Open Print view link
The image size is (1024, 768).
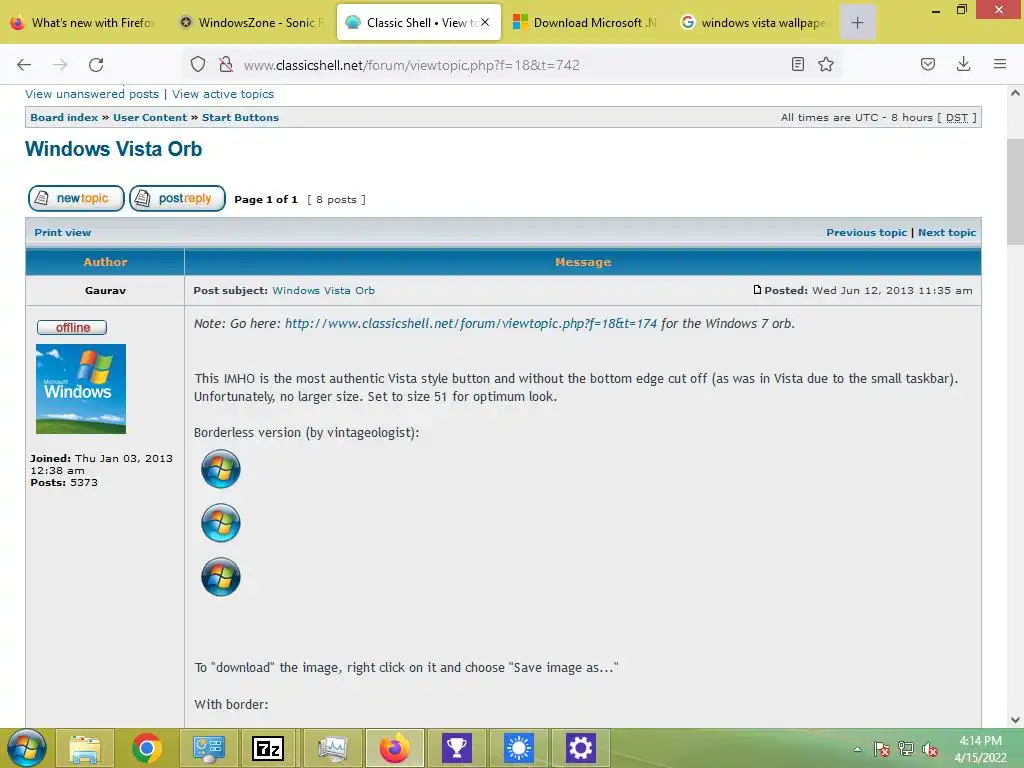tap(63, 232)
